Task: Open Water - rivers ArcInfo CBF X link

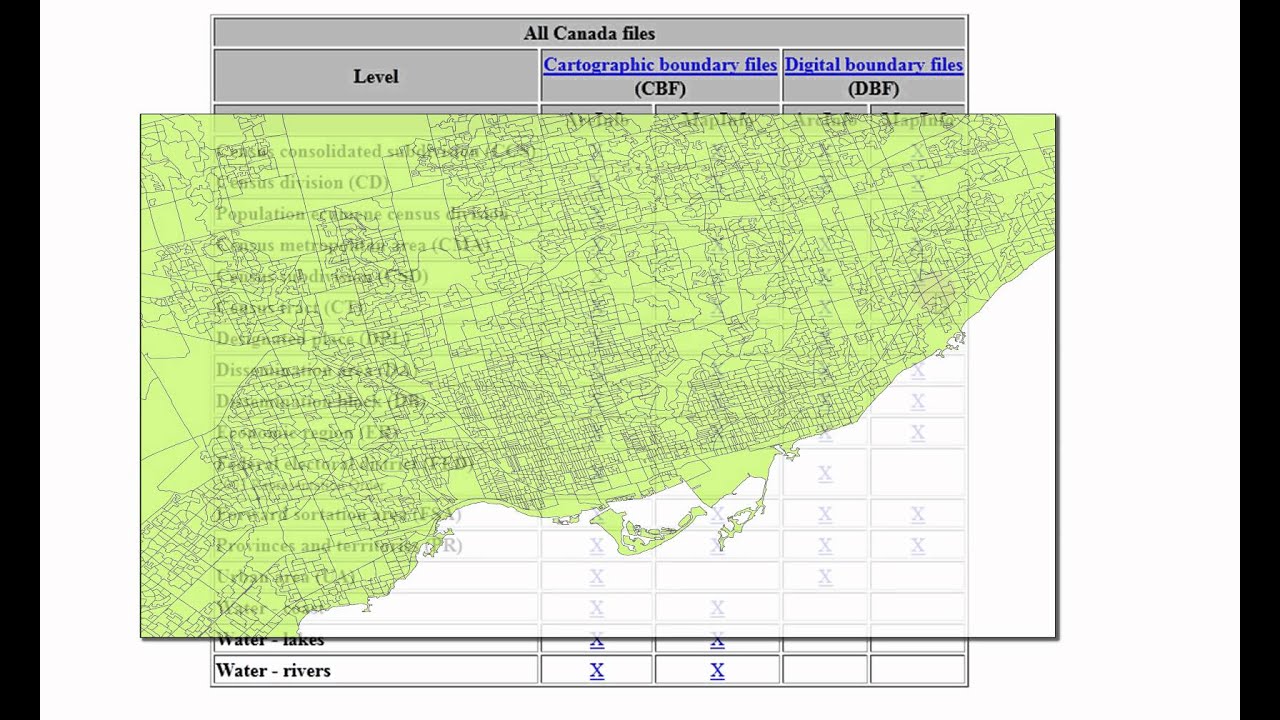Action: pos(597,671)
